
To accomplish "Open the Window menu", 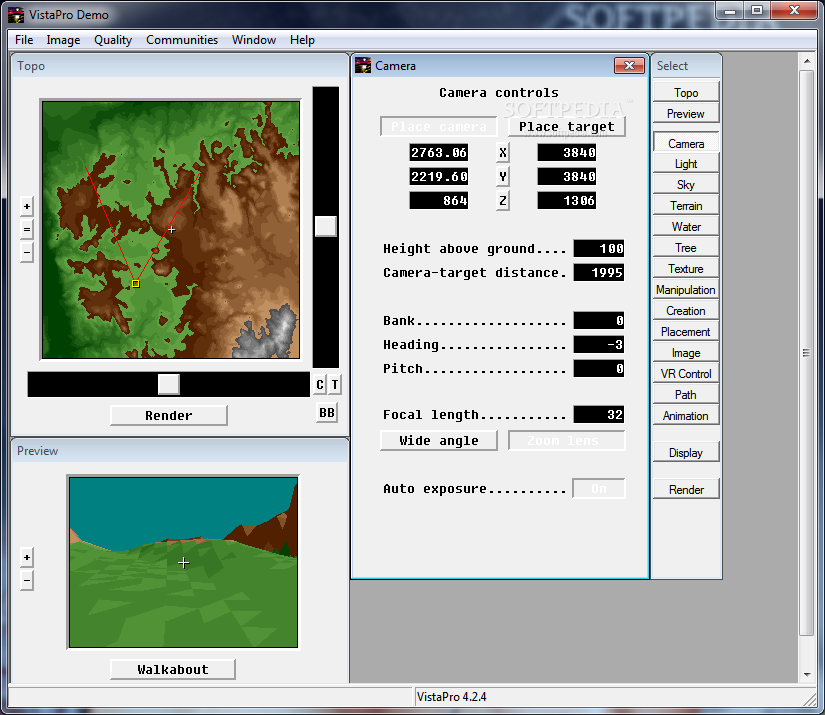I will (x=254, y=40).
